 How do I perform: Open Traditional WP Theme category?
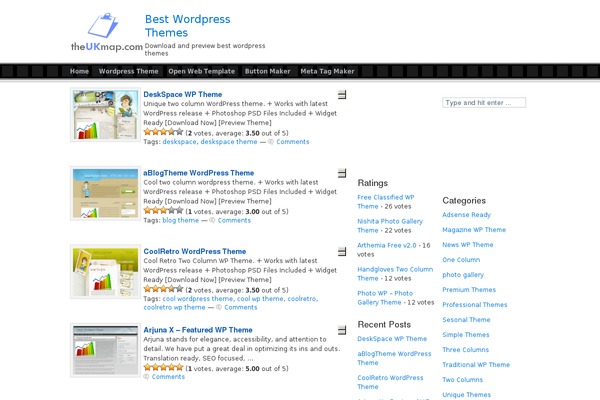pos(476,365)
